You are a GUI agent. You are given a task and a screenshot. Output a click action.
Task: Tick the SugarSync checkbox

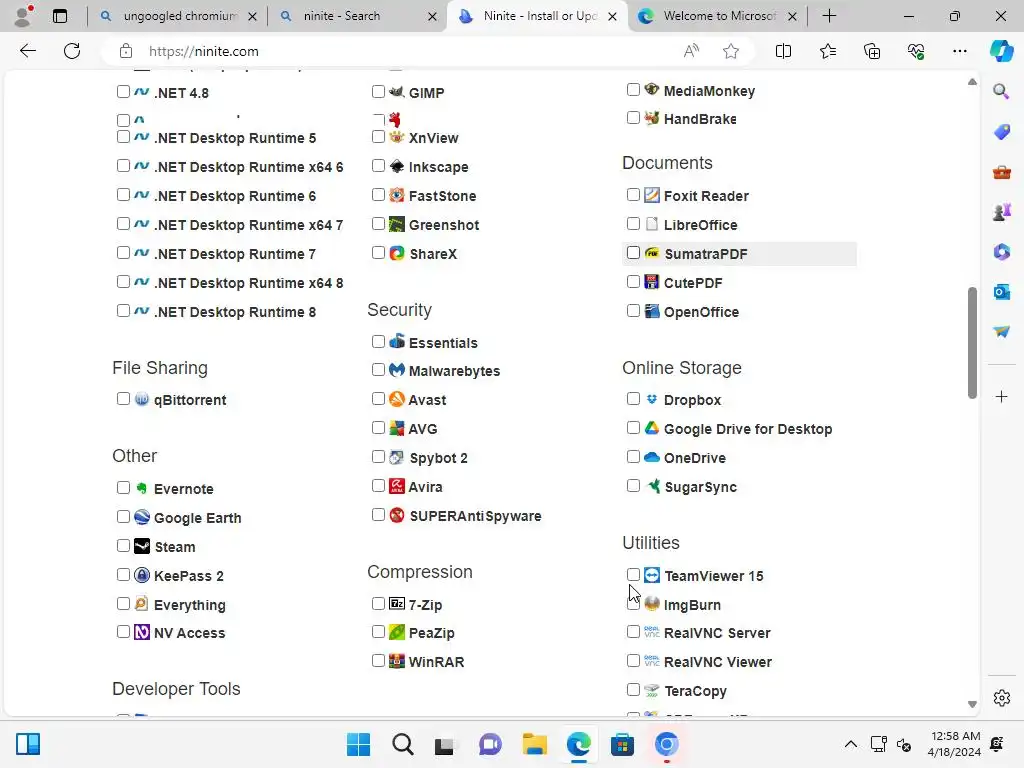633,486
